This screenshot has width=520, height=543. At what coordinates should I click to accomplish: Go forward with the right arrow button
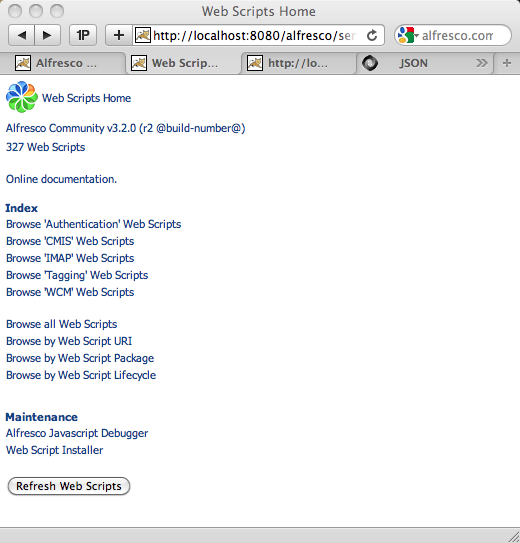click(x=47, y=35)
